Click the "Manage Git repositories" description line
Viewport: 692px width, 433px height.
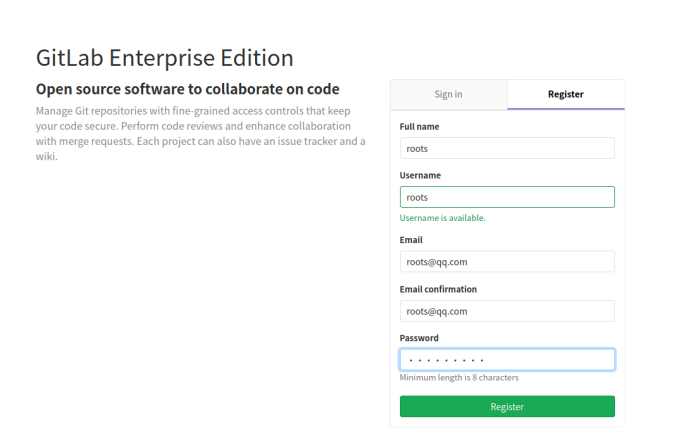coord(200,111)
